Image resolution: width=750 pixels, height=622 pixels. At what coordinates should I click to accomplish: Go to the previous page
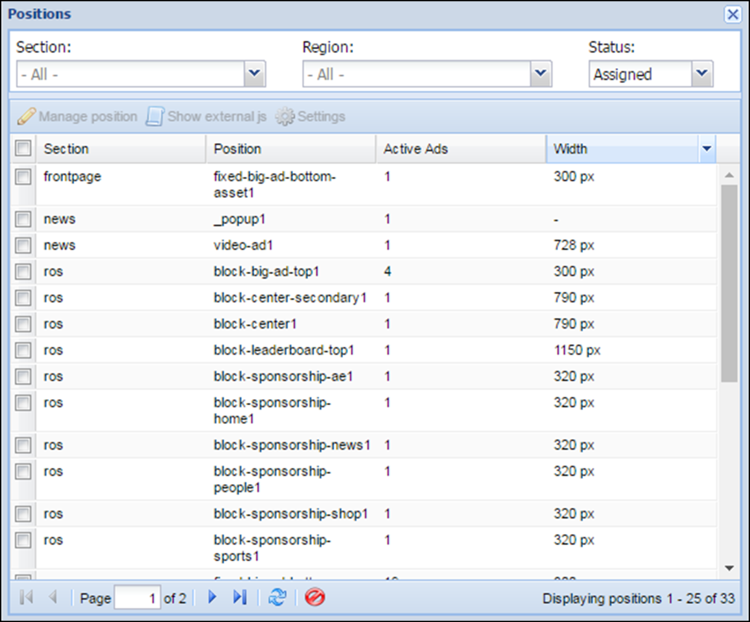[53, 597]
